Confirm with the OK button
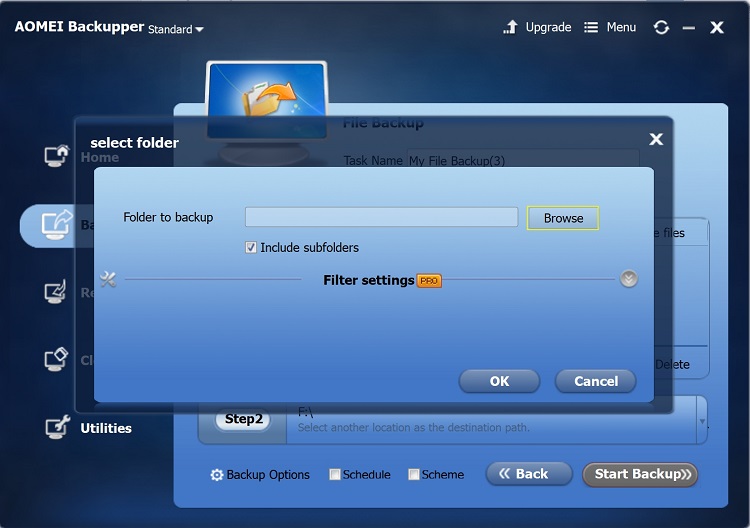The image size is (750, 528). 499,381
